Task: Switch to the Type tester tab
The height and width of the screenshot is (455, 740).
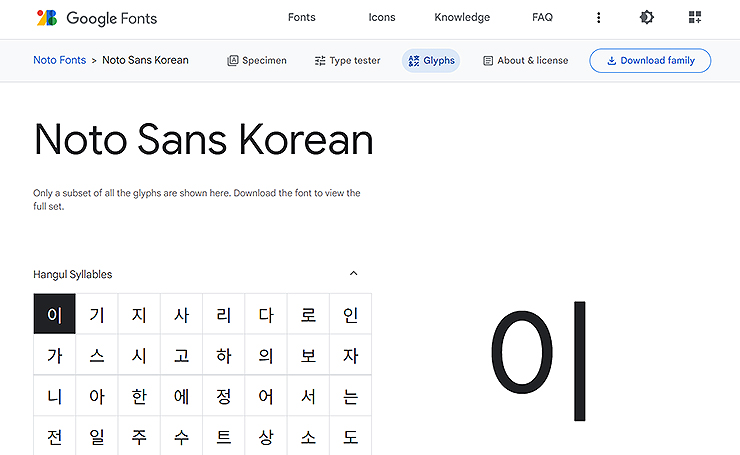Action: click(x=347, y=60)
